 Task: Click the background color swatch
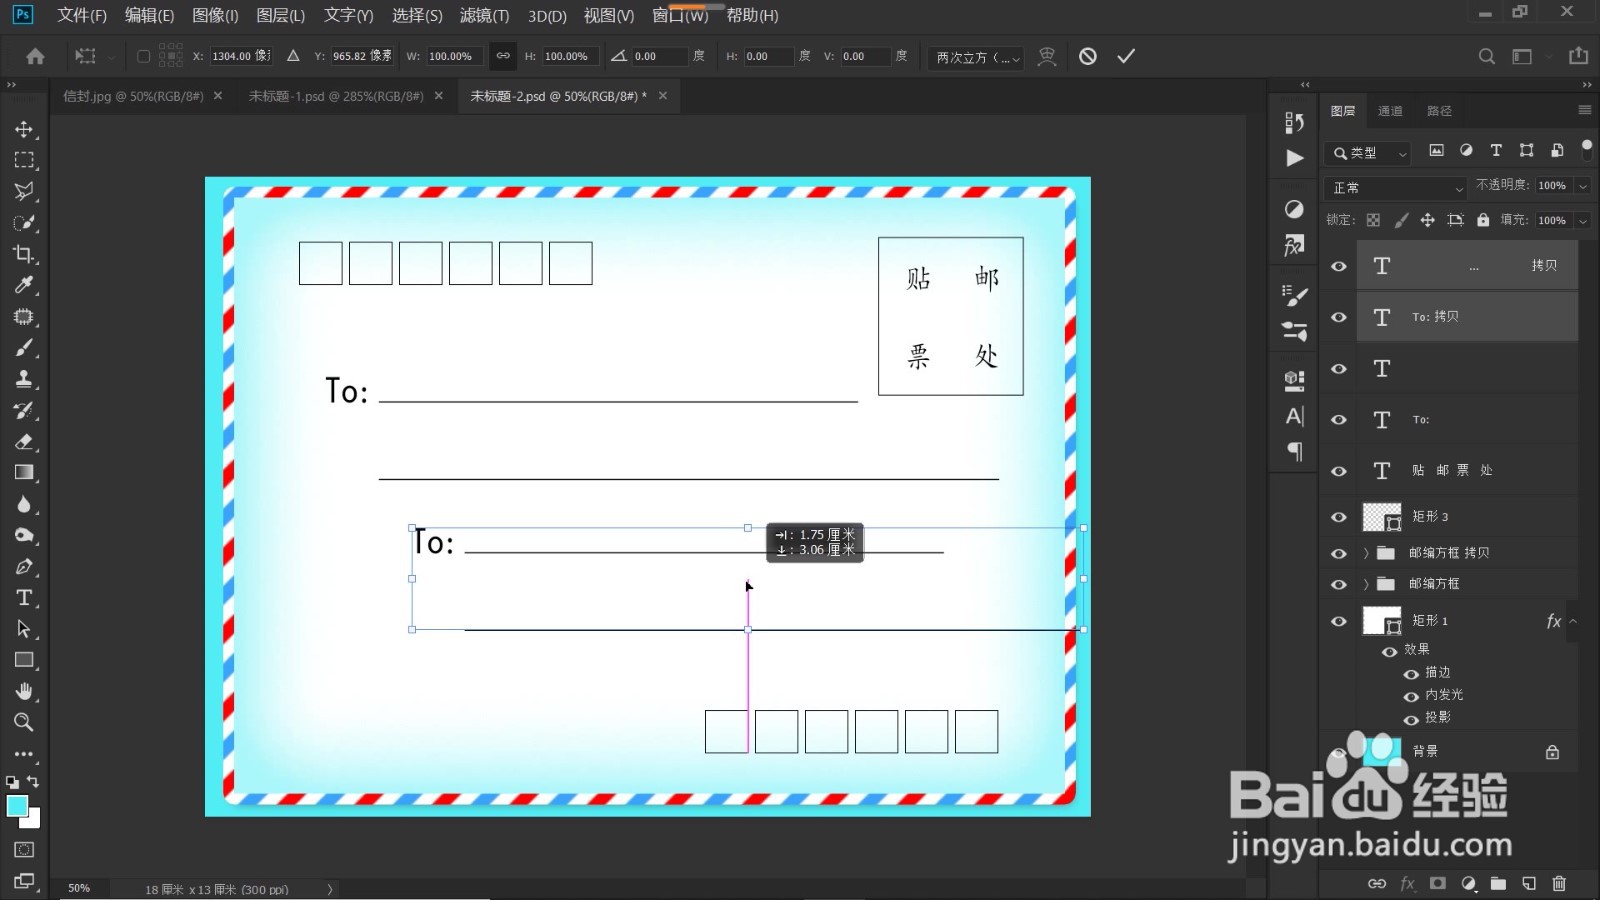click(x=33, y=820)
